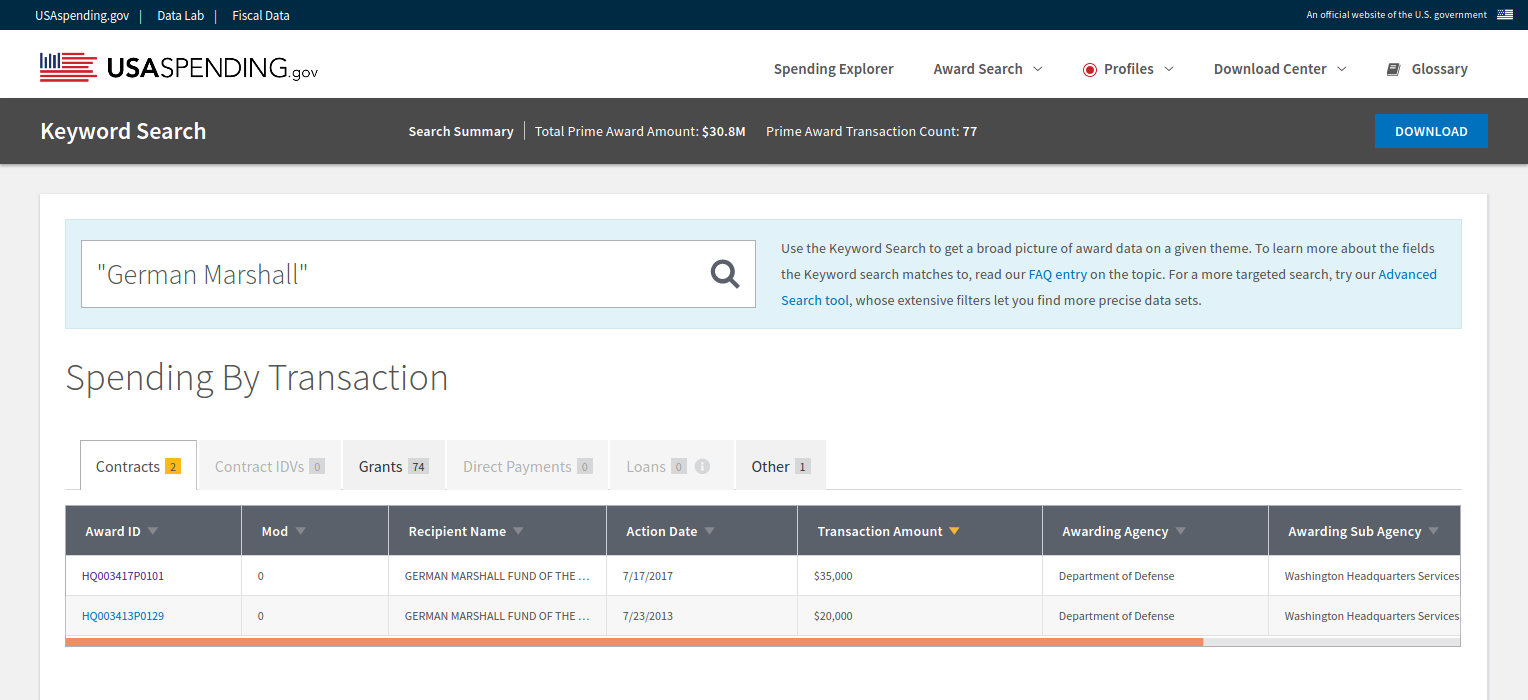
Task: Click the USAspending.gov logo
Action: [179, 67]
